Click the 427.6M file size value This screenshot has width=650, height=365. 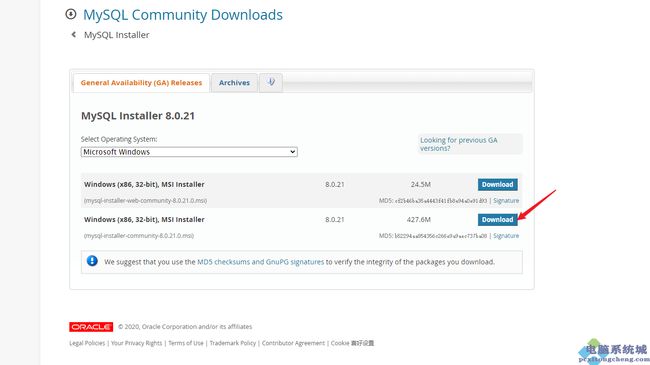[419, 220]
